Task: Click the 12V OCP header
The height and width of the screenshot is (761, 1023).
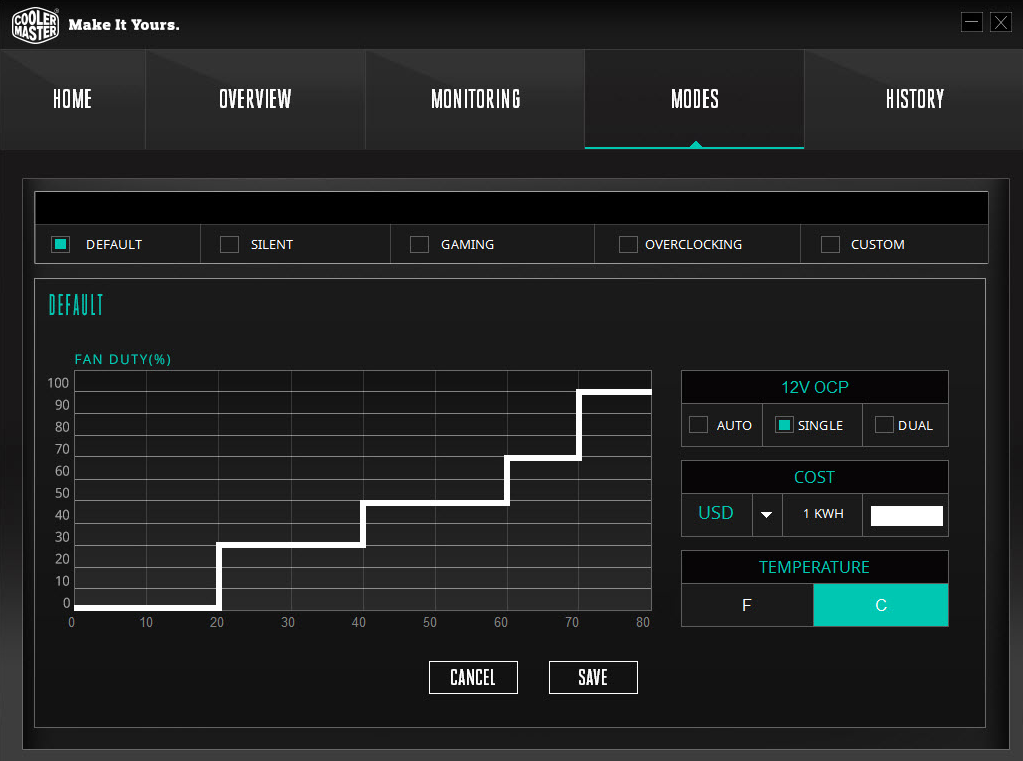Action: click(x=815, y=387)
